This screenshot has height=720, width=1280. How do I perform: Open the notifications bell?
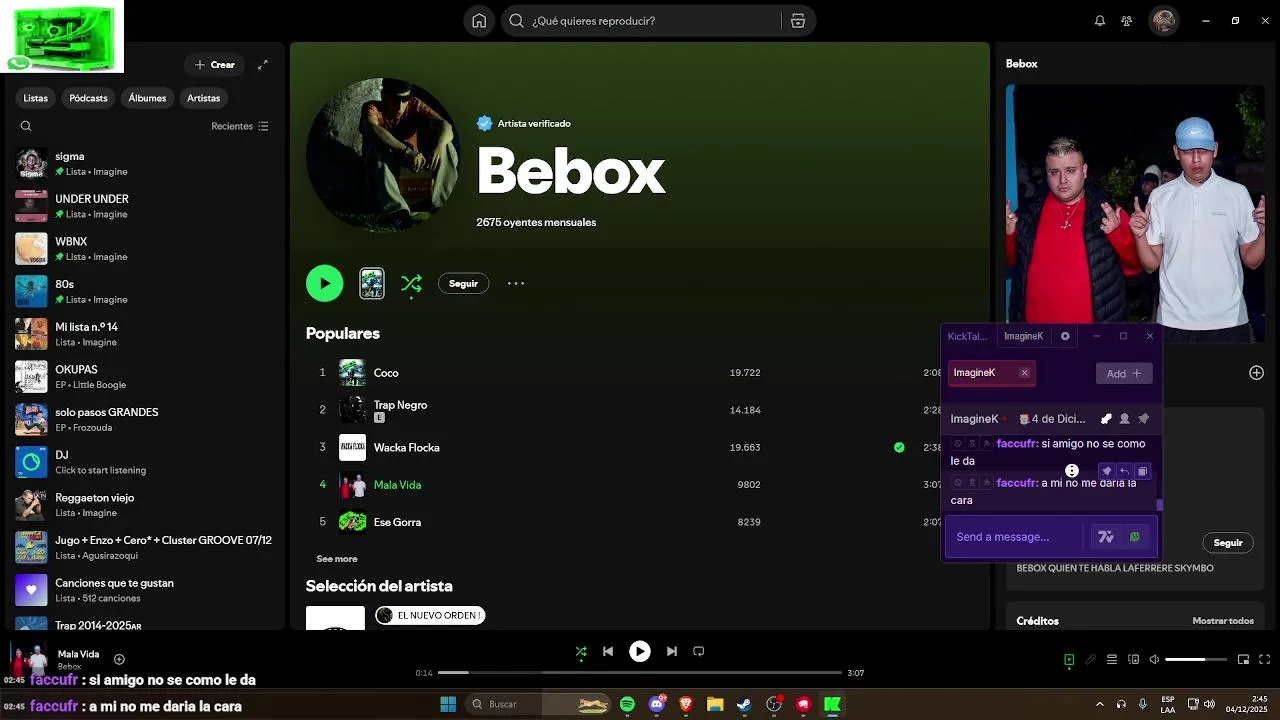pyautogui.click(x=1100, y=21)
